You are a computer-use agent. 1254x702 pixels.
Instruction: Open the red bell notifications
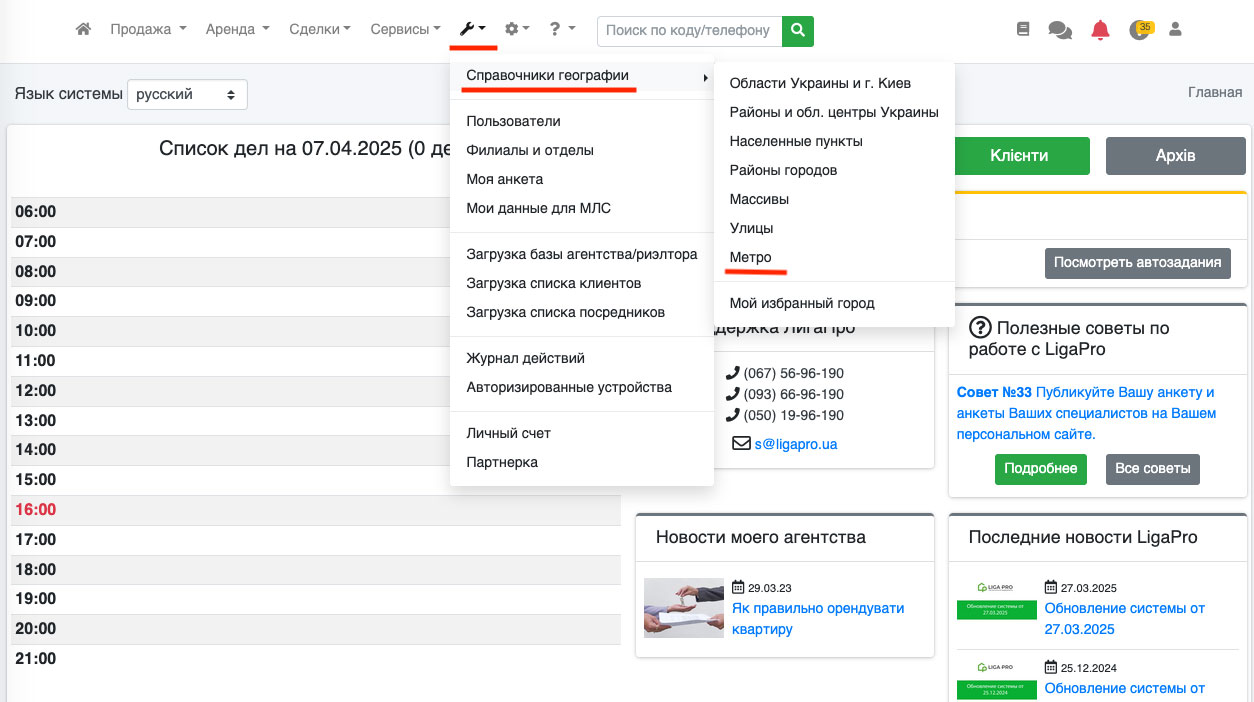1100,30
